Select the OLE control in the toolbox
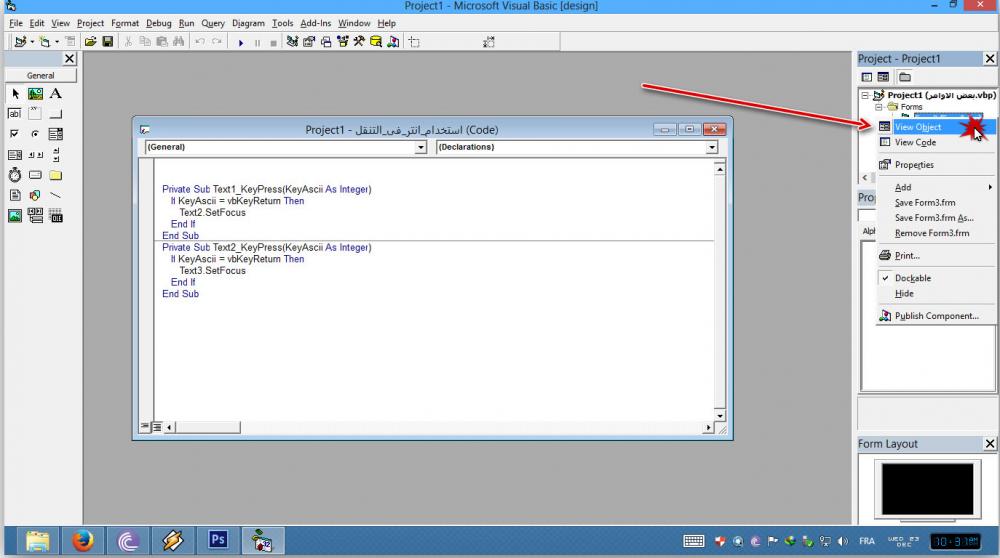This screenshot has height=558, width=1000. pos(55,216)
